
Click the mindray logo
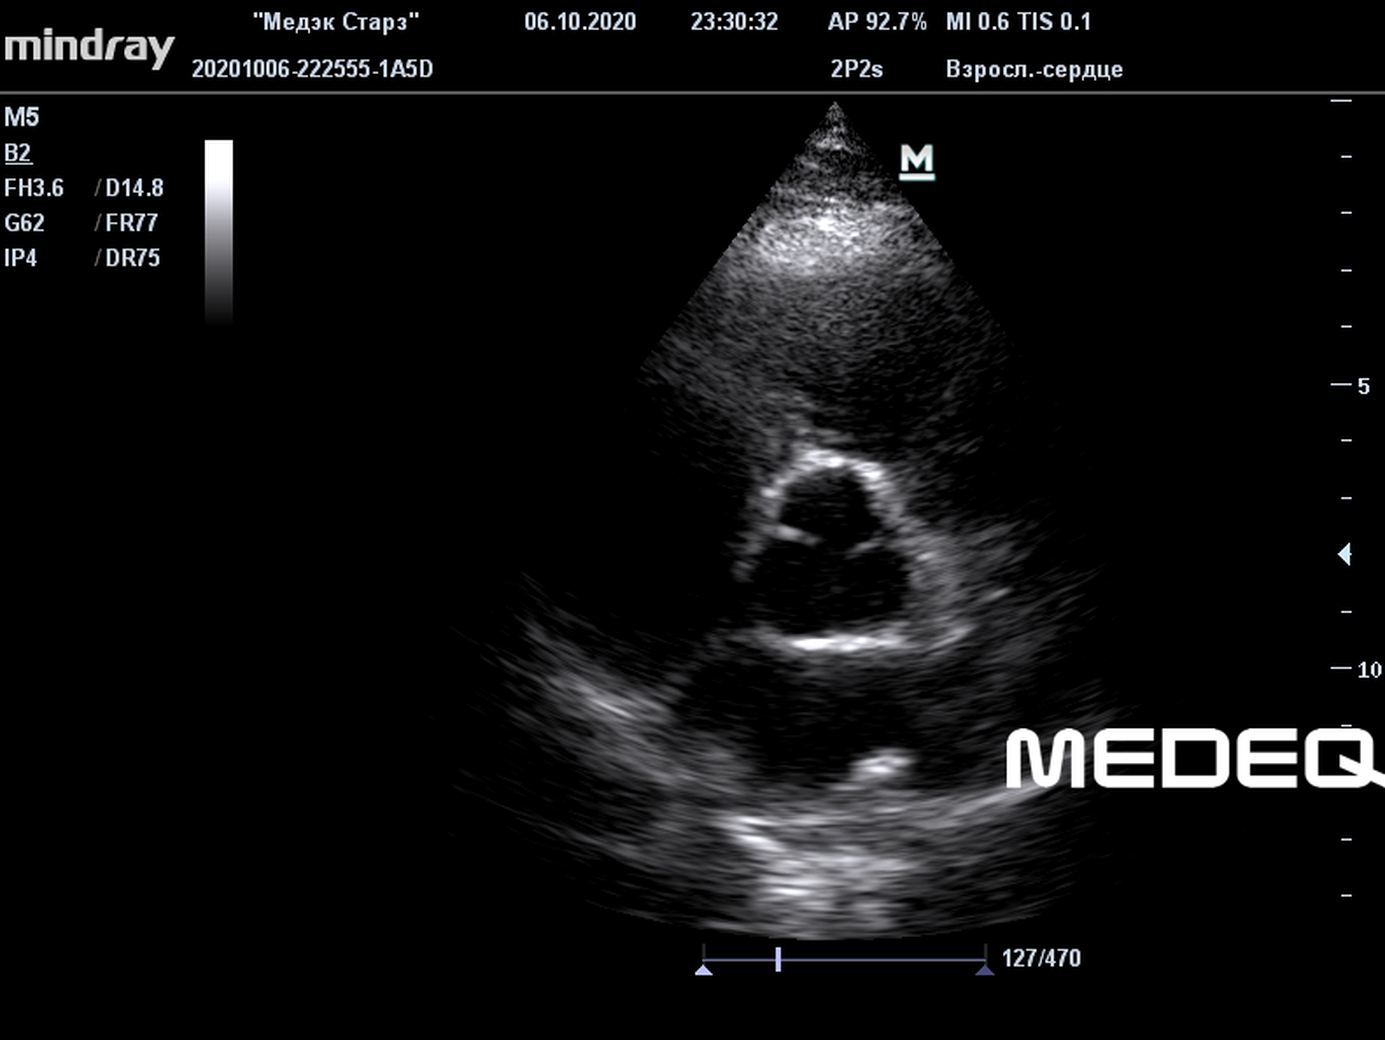89,47
